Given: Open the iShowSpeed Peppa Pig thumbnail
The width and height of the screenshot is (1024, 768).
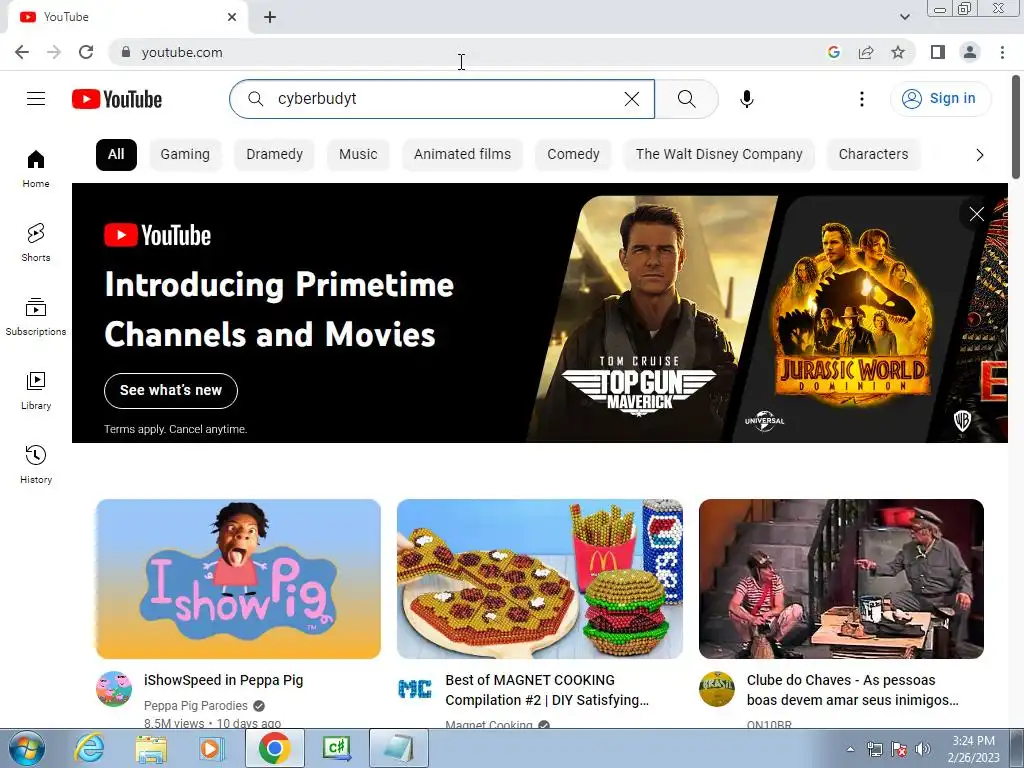Looking at the screenshot, I should click(x=238, y=579).
